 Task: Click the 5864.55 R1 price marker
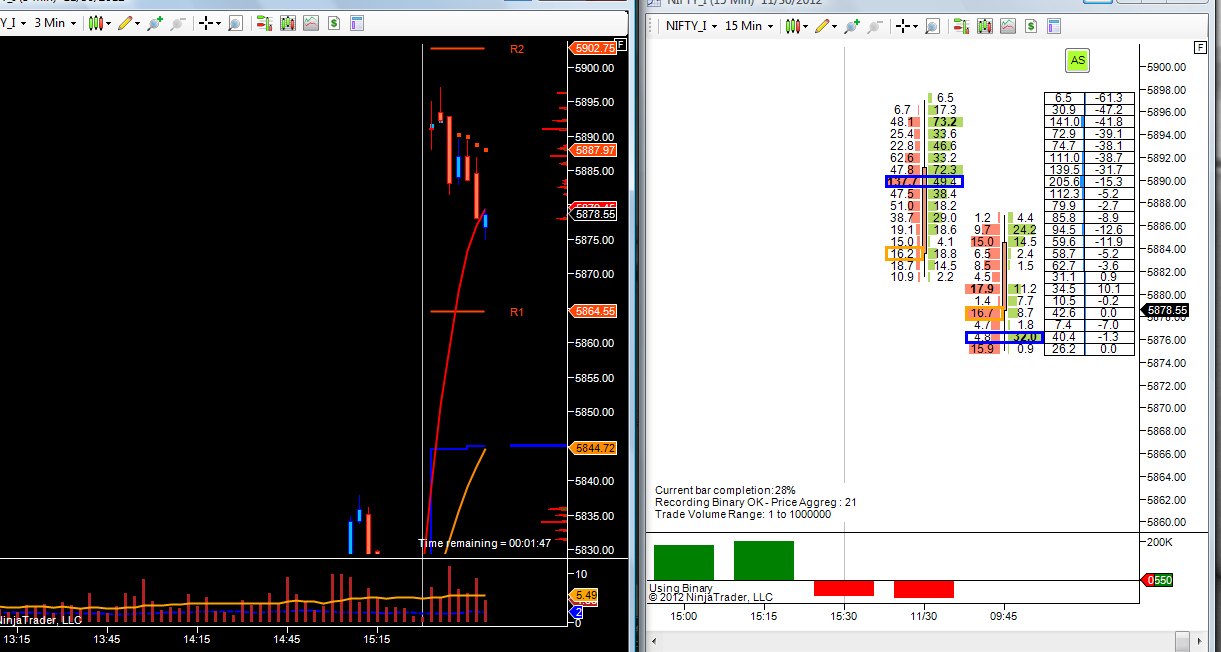(x=592, y=311)
